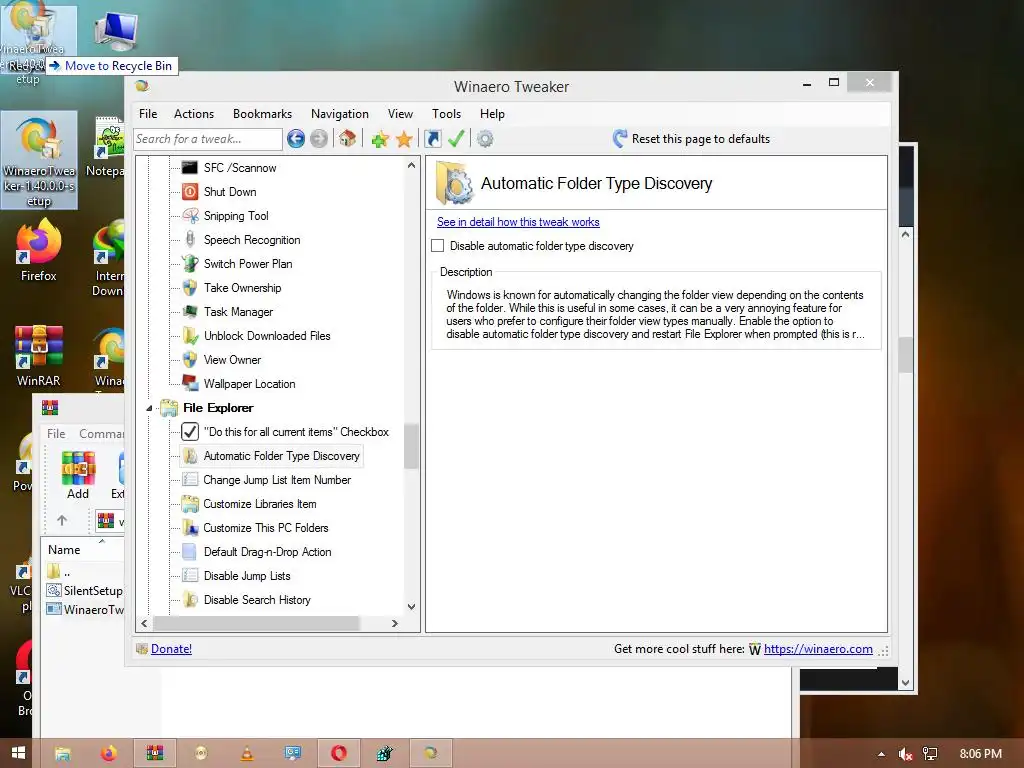The image size is (1024, 768).
Task: Open settings gear icon in Winaero toolbar
Action: click(485, 138)
